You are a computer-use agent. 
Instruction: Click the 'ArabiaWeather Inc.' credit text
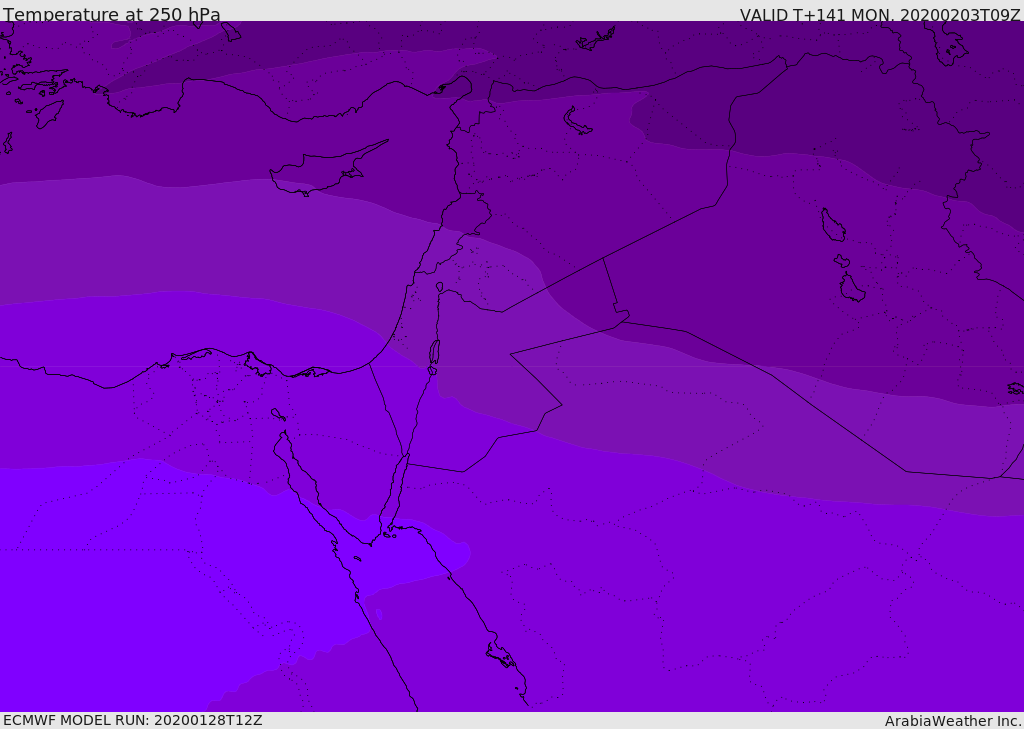953,721
